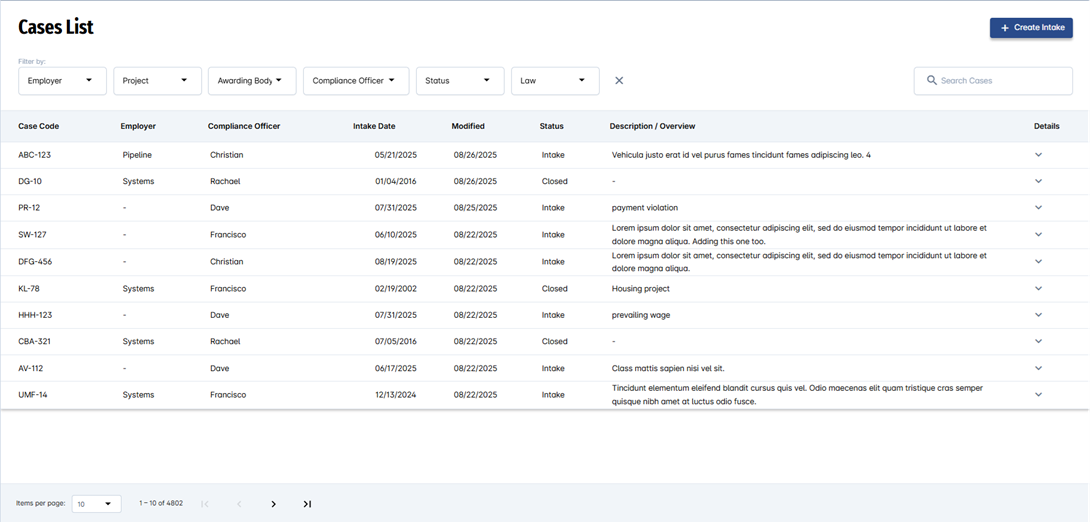Click the Closed status for DG-10

click(555, 181)
